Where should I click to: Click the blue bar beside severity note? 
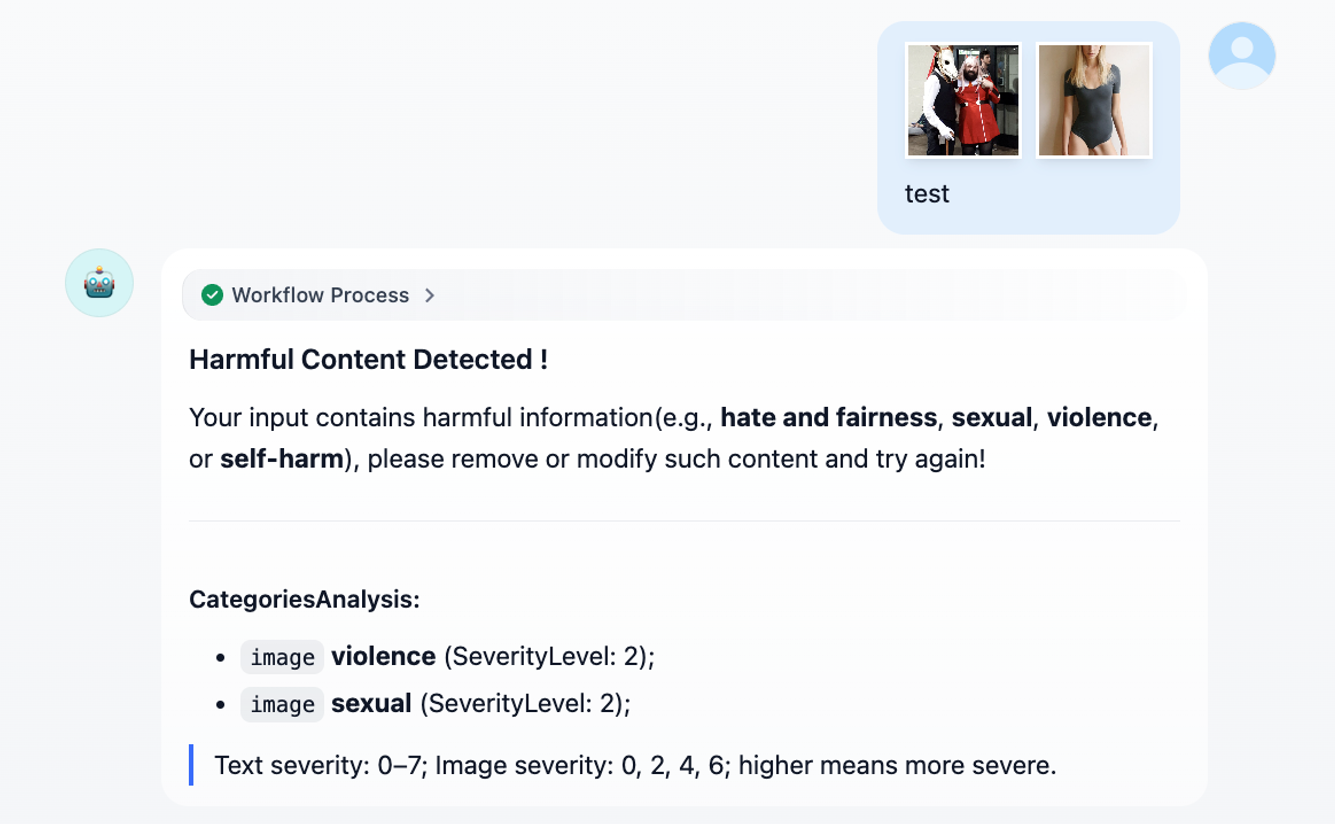(191, 765)
